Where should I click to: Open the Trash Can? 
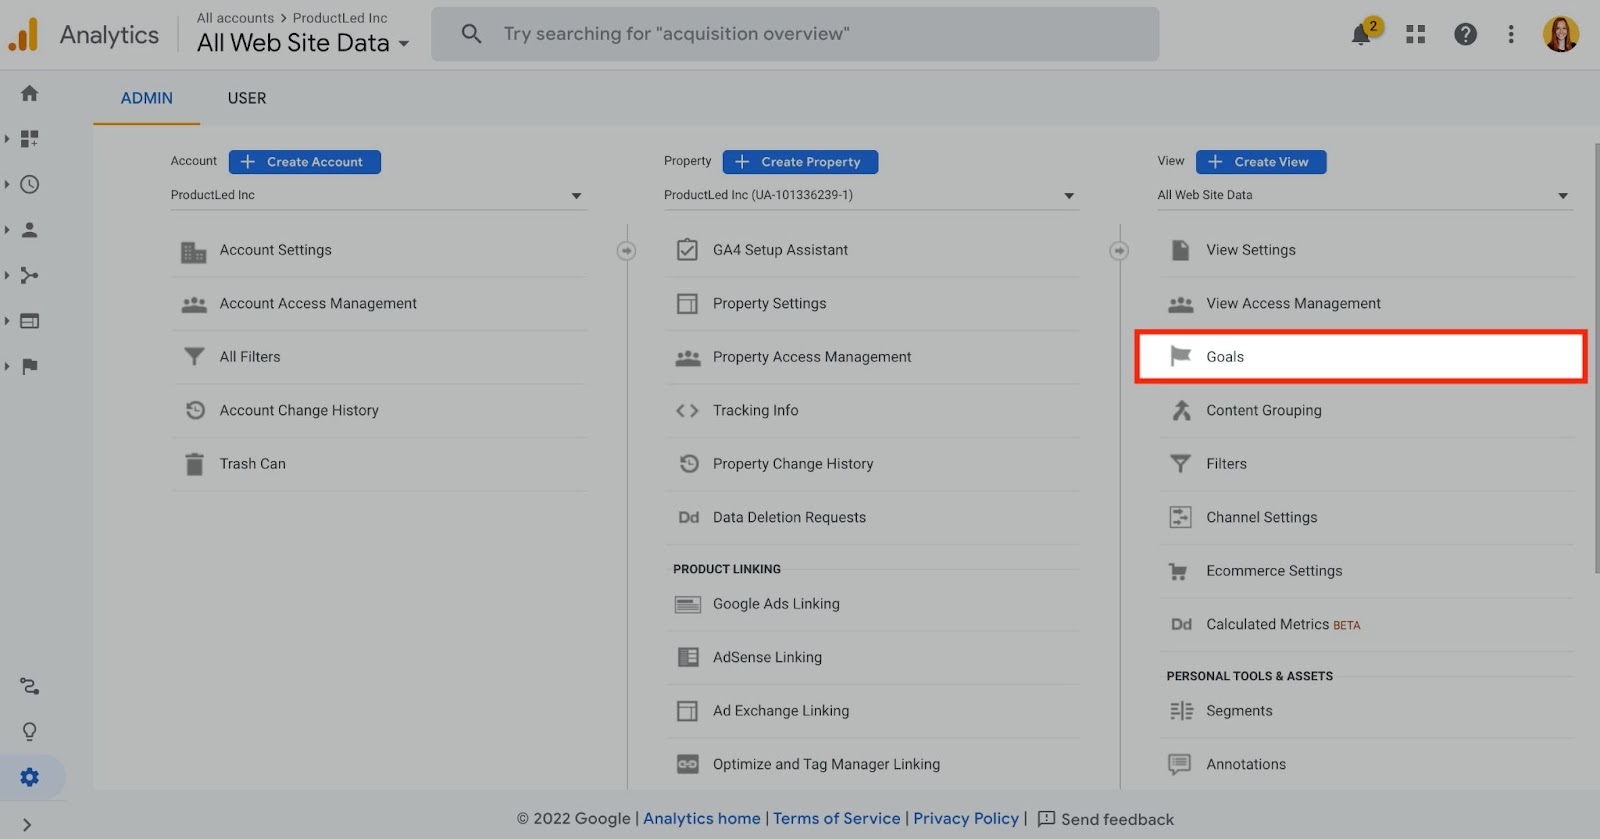coord(377,464)
